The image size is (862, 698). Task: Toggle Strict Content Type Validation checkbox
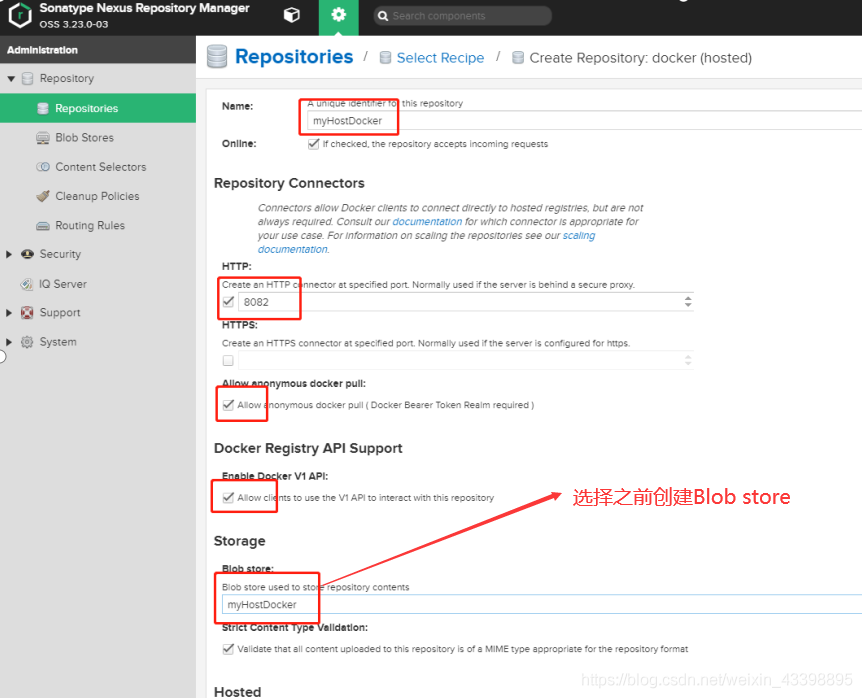pos(228,649)
